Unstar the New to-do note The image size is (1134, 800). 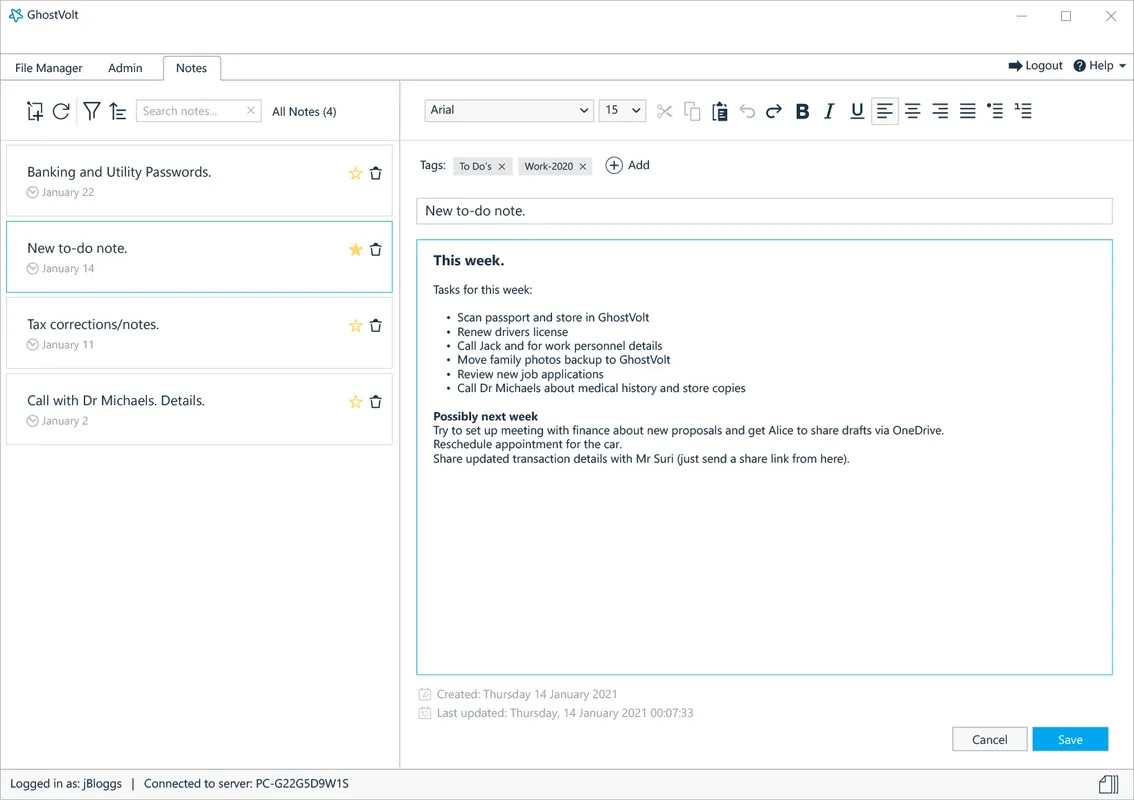pyautogui.click(x=355, y=250)
